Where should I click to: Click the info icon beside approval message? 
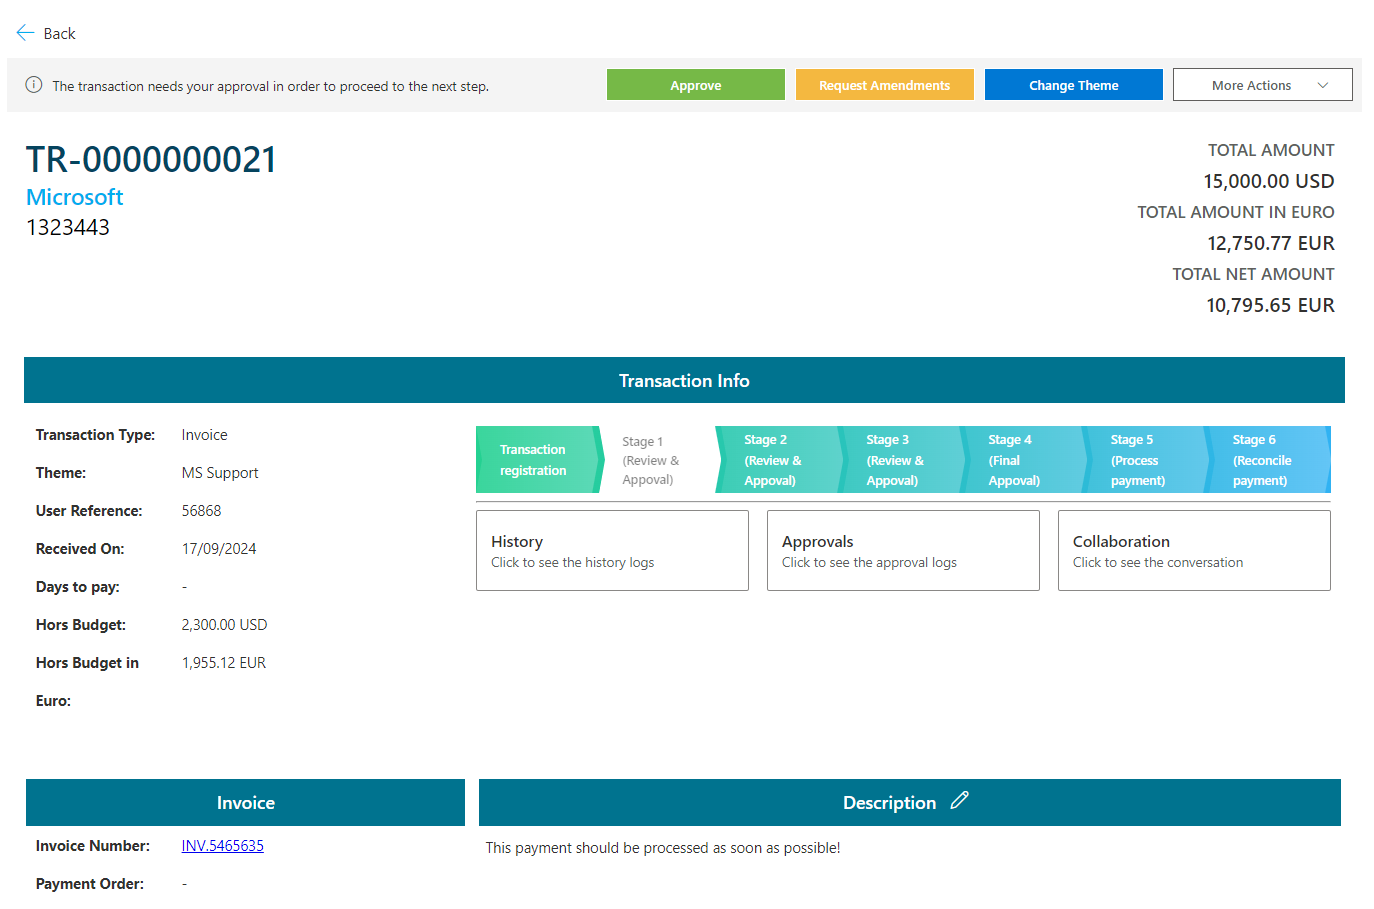34,85
